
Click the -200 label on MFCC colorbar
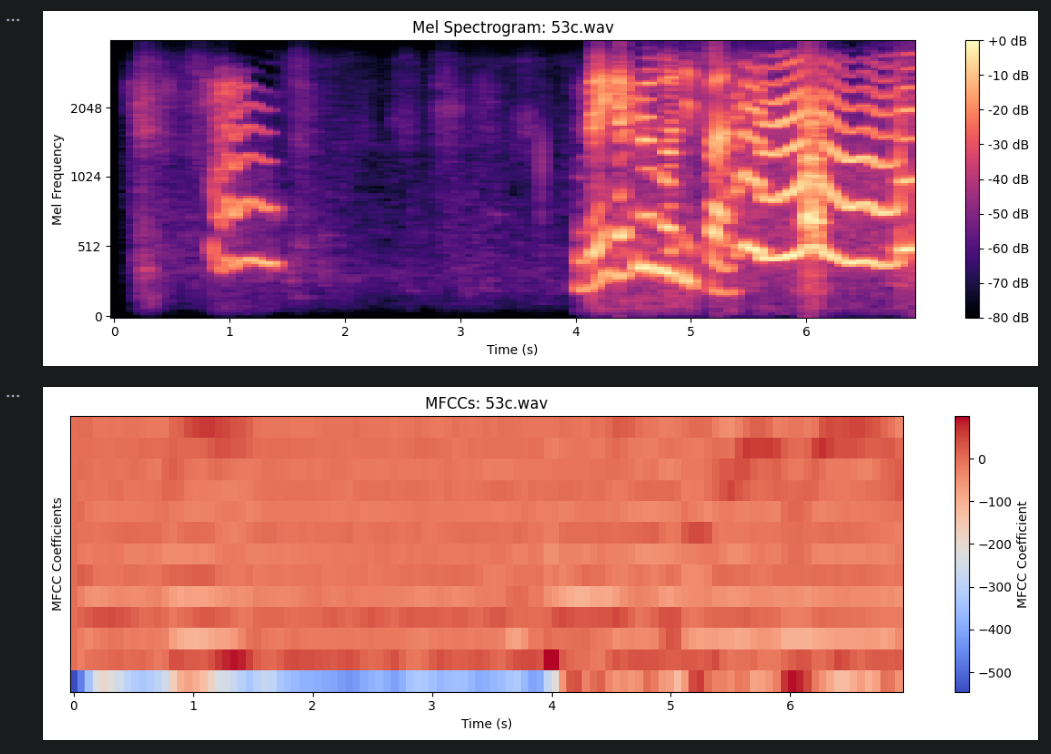(995, 545)
